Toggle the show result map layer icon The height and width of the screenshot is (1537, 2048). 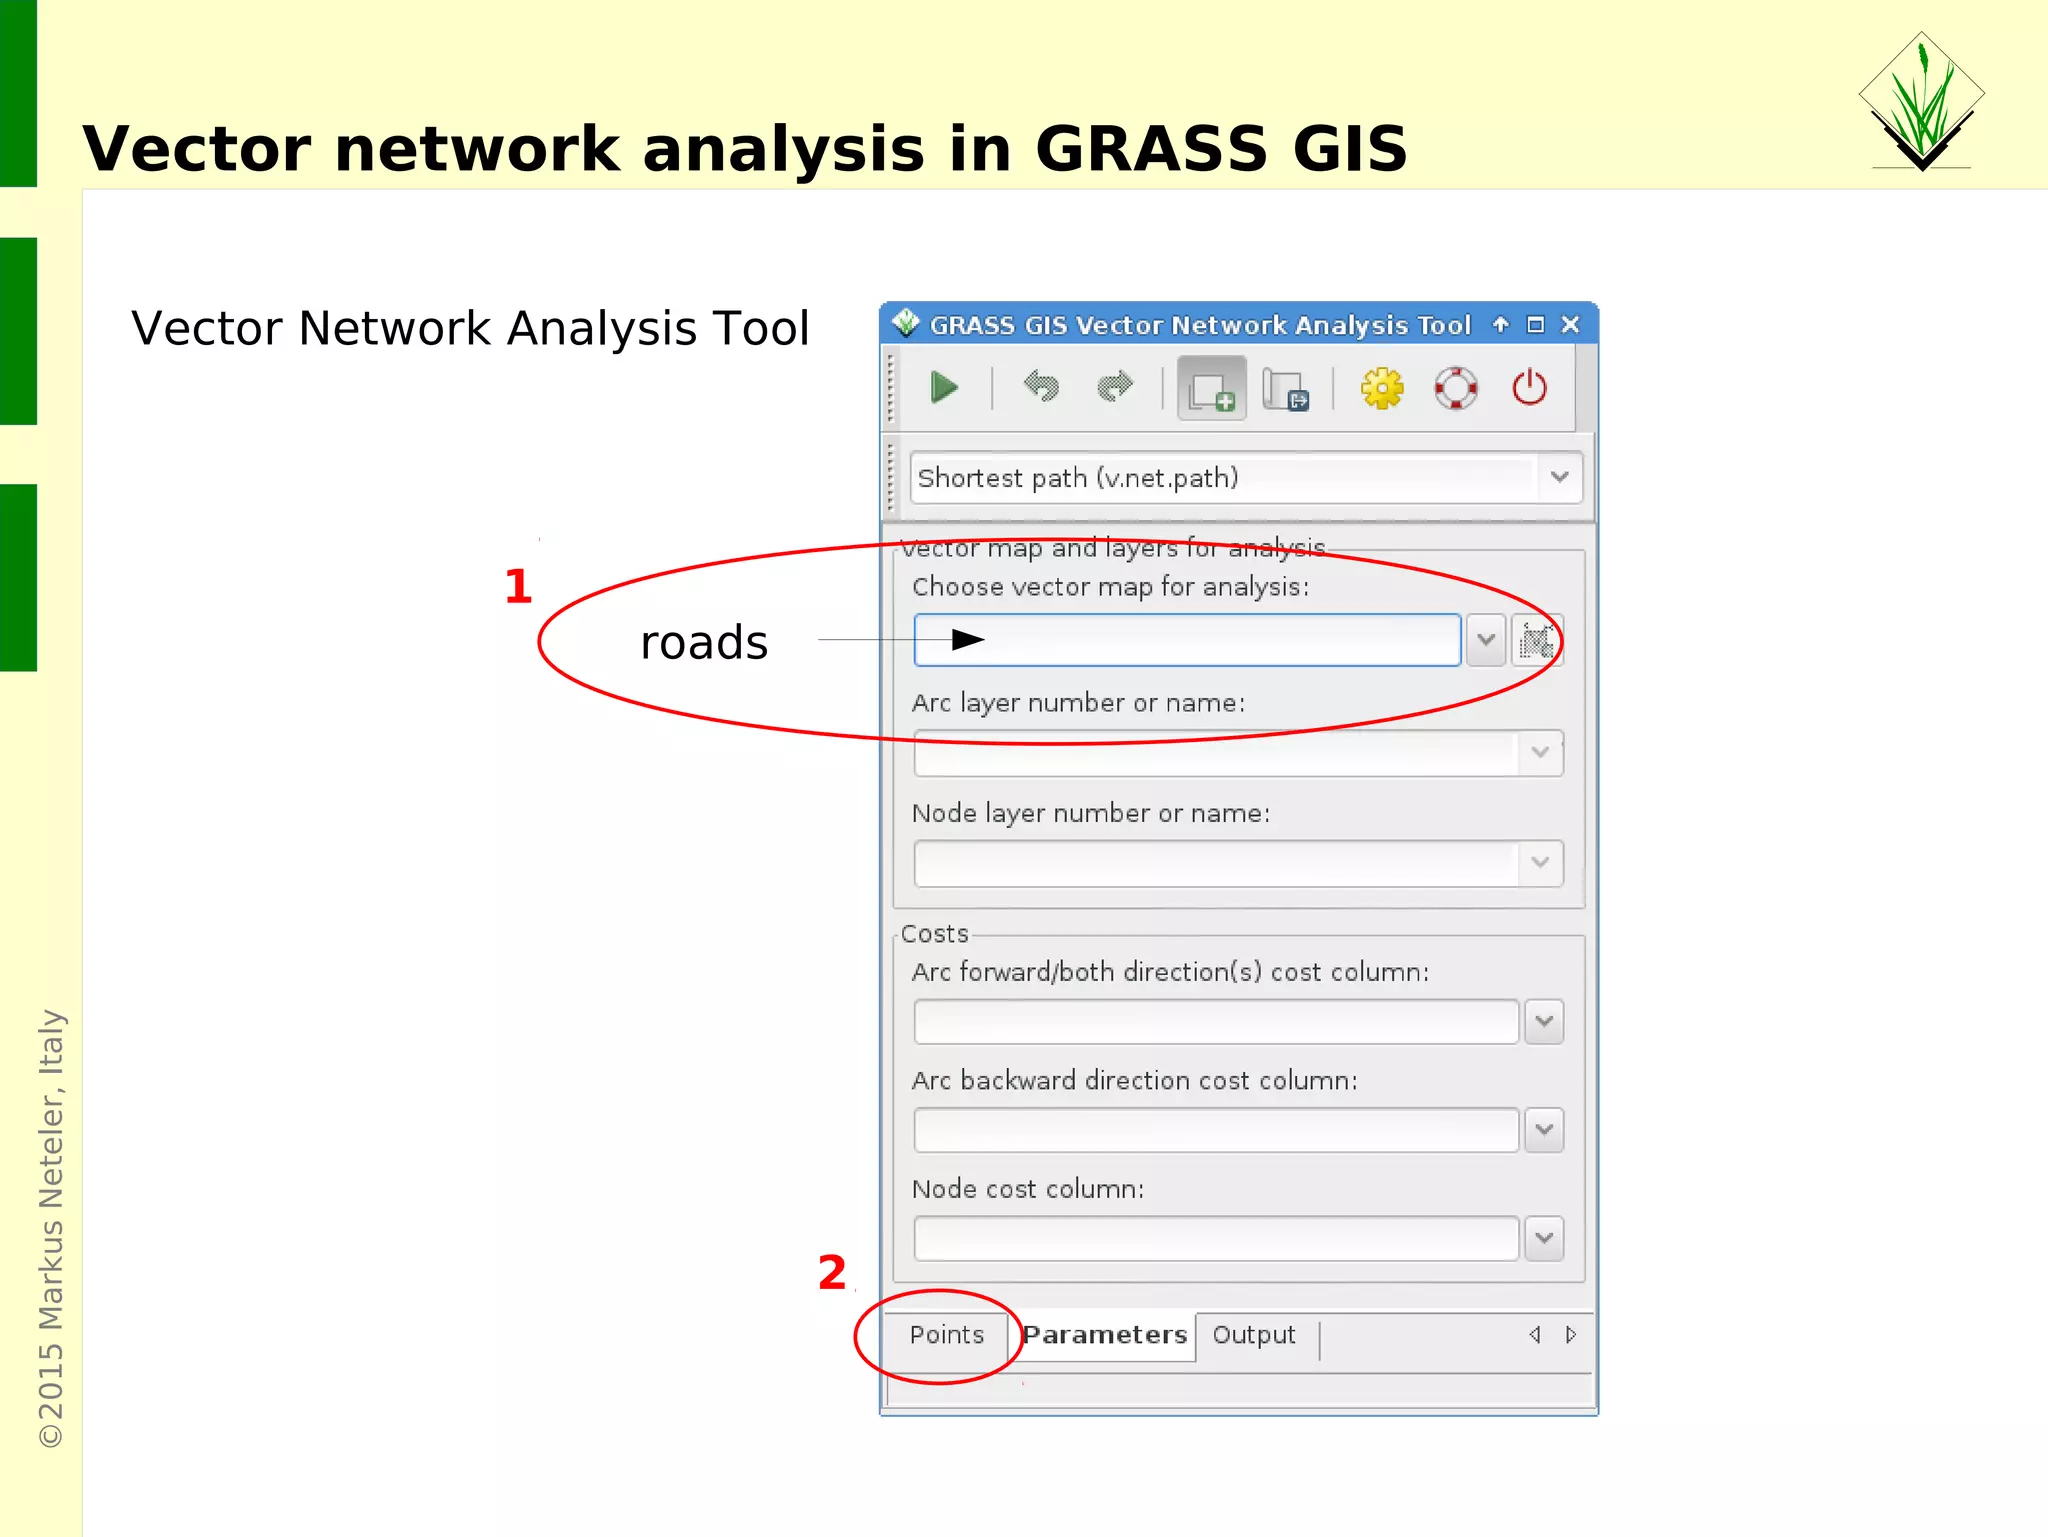pos(1211,389)
